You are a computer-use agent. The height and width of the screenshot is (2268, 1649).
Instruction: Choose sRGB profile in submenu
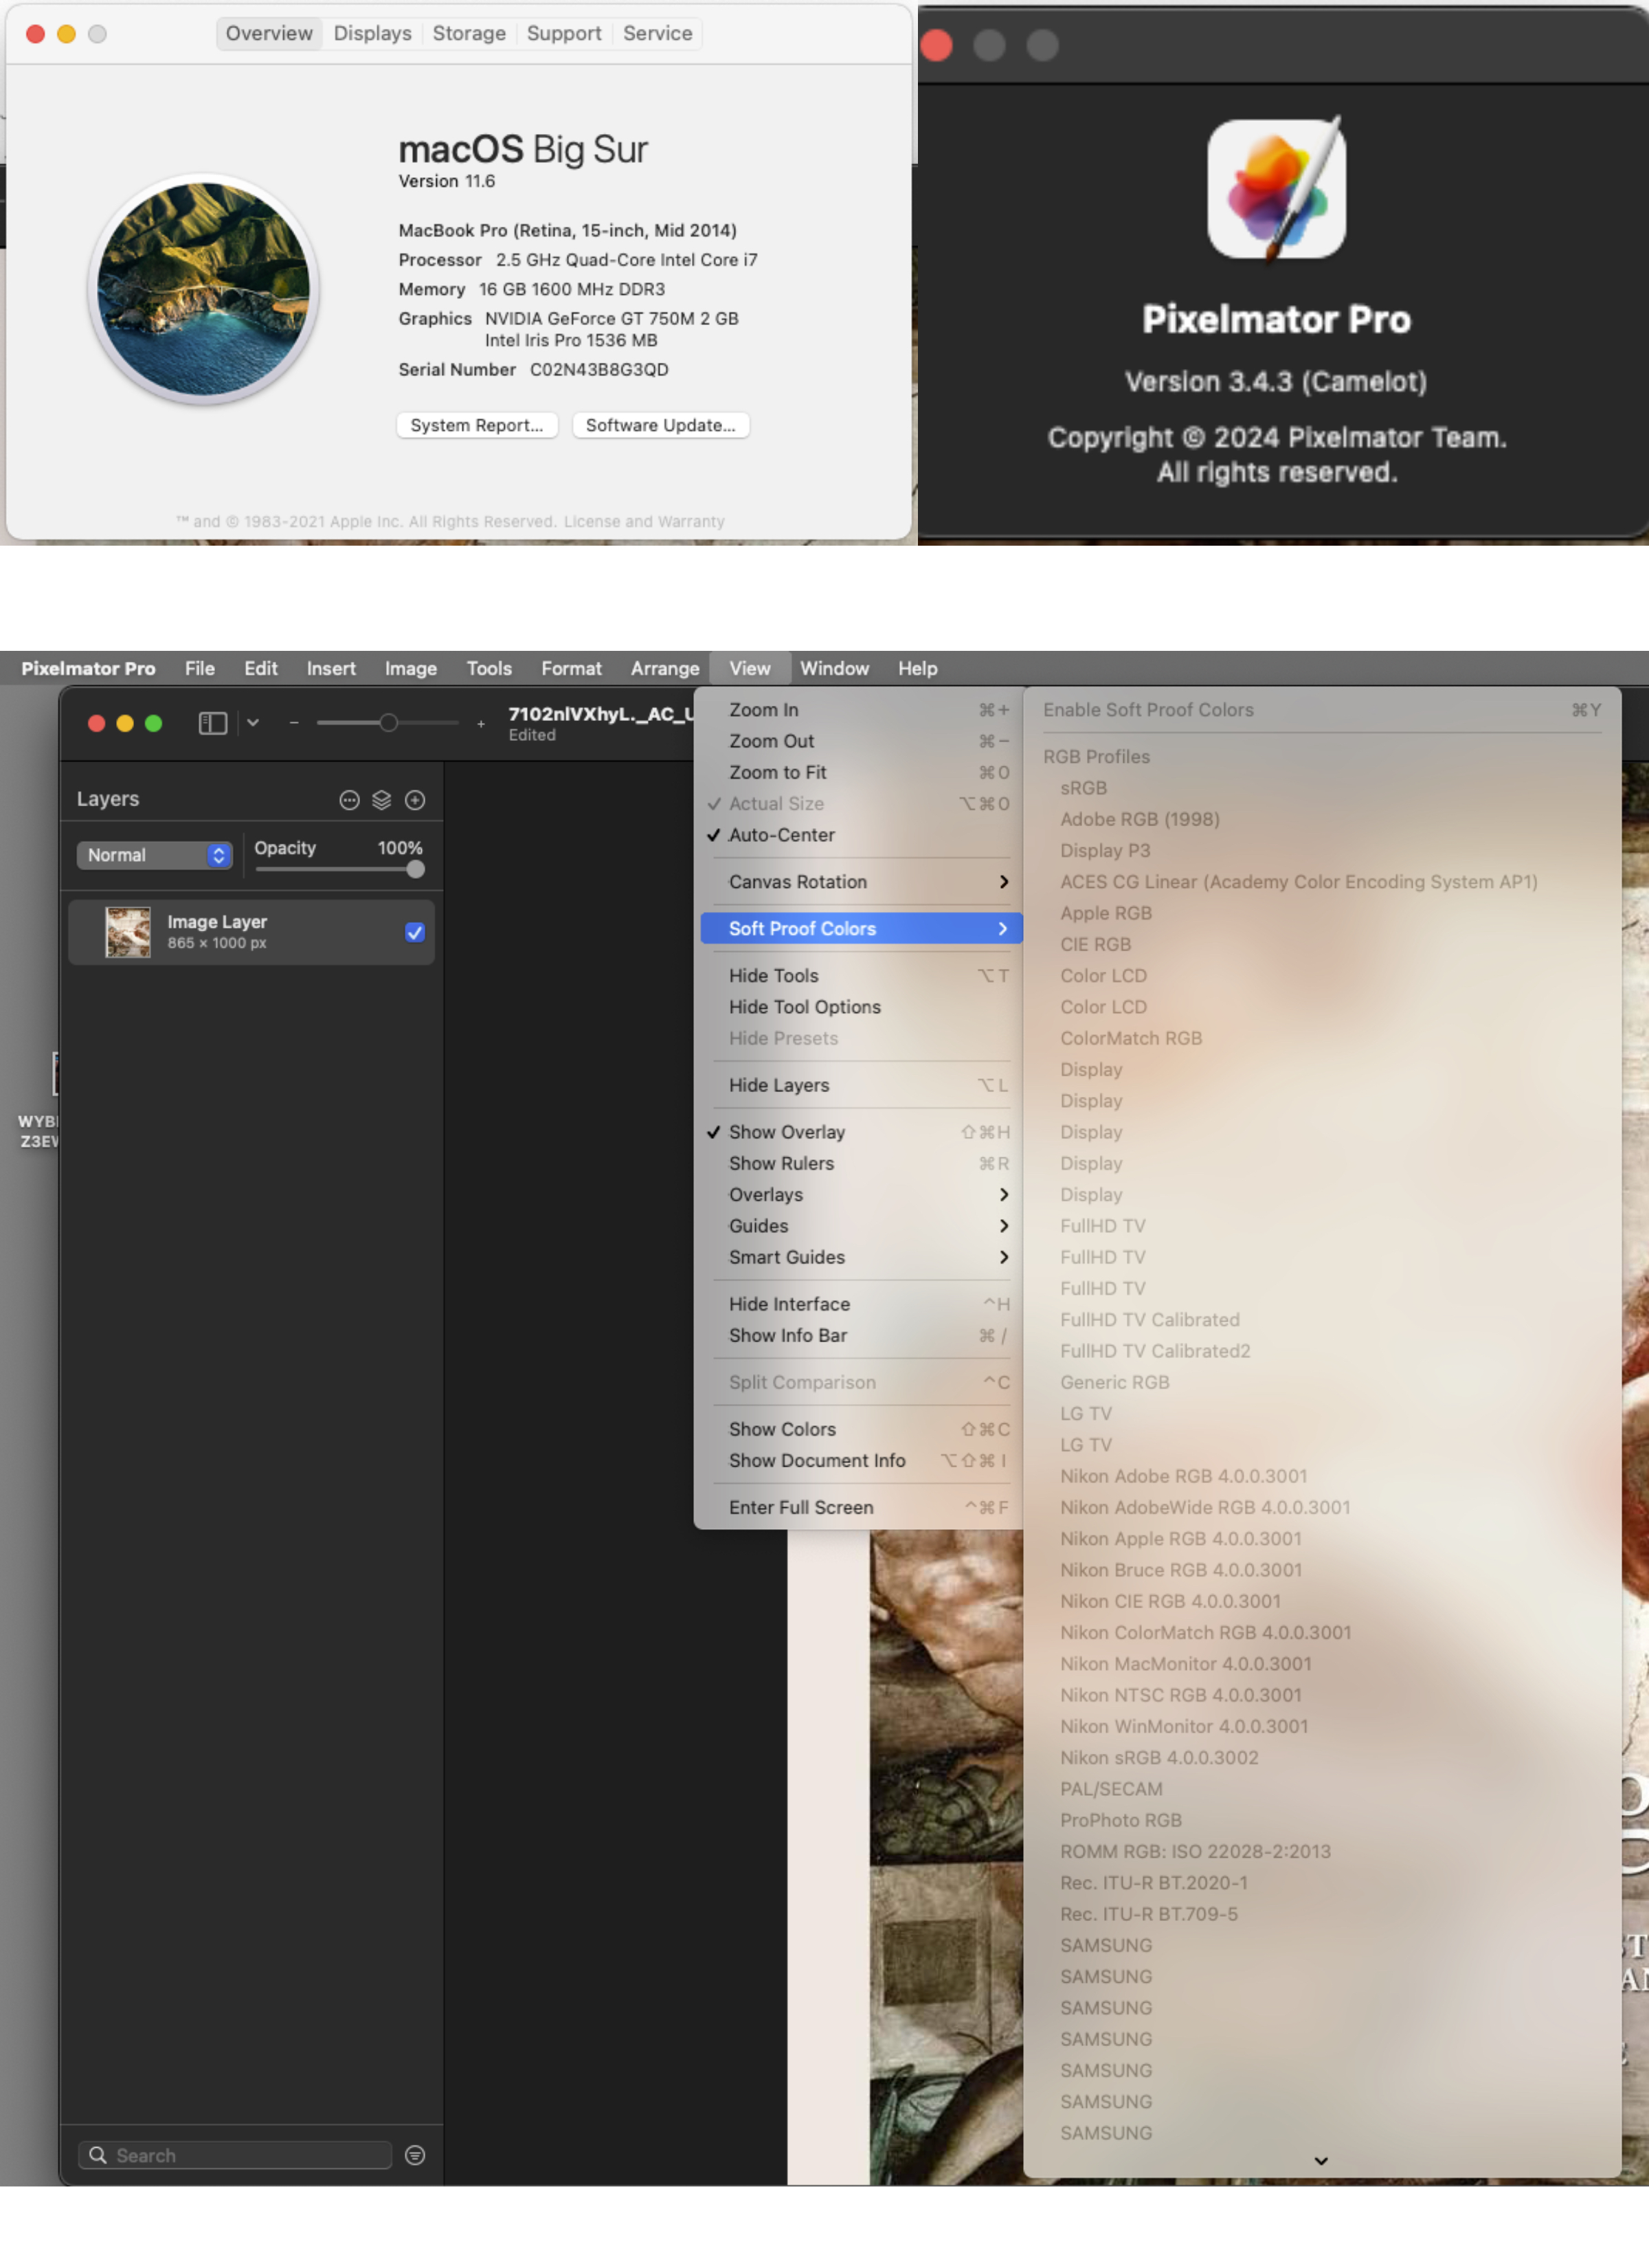[1322, 788]
